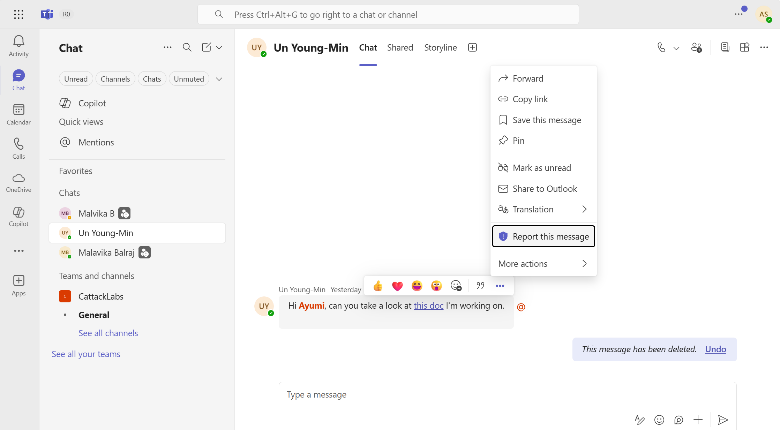Quote reply to the message

(480, 286)
